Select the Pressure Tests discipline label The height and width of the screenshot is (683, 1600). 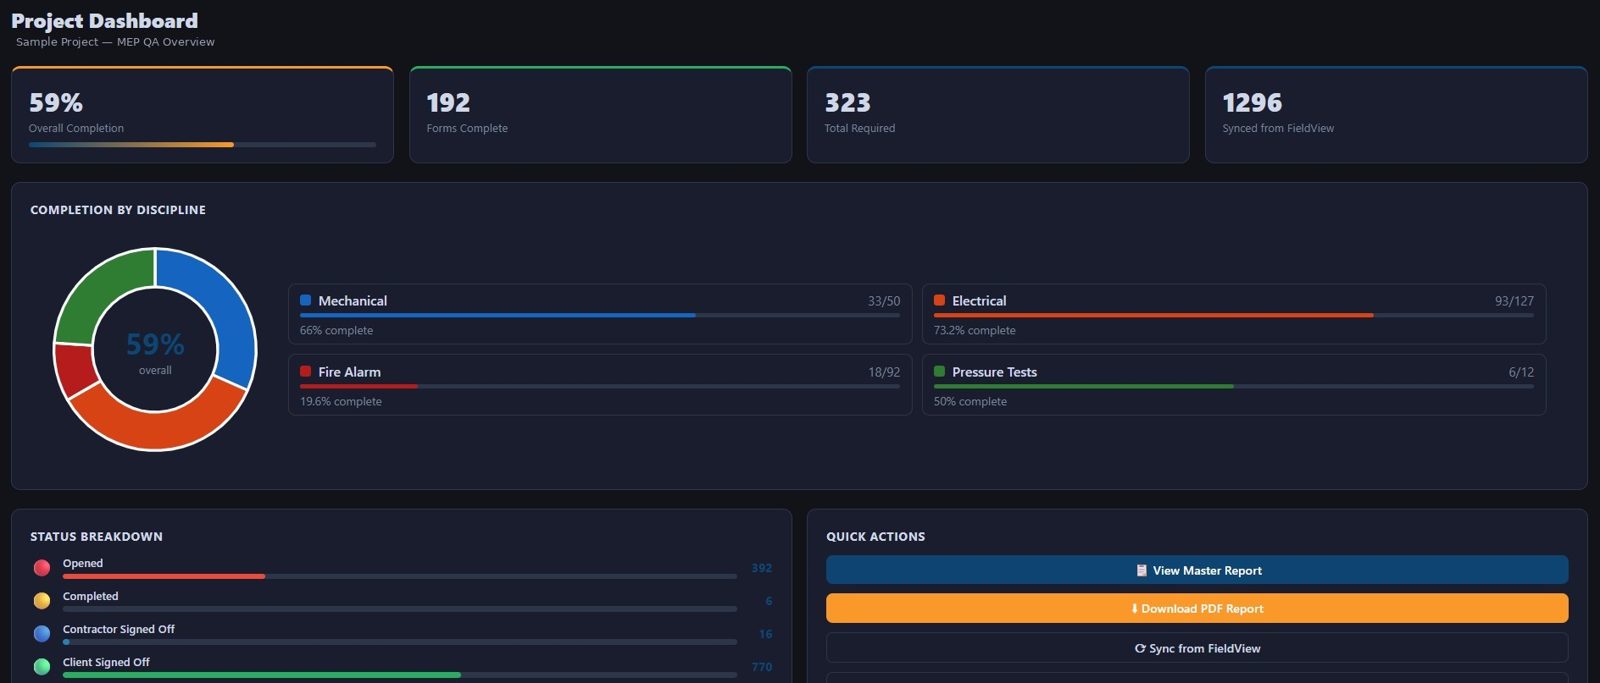(x=994, y=372)
